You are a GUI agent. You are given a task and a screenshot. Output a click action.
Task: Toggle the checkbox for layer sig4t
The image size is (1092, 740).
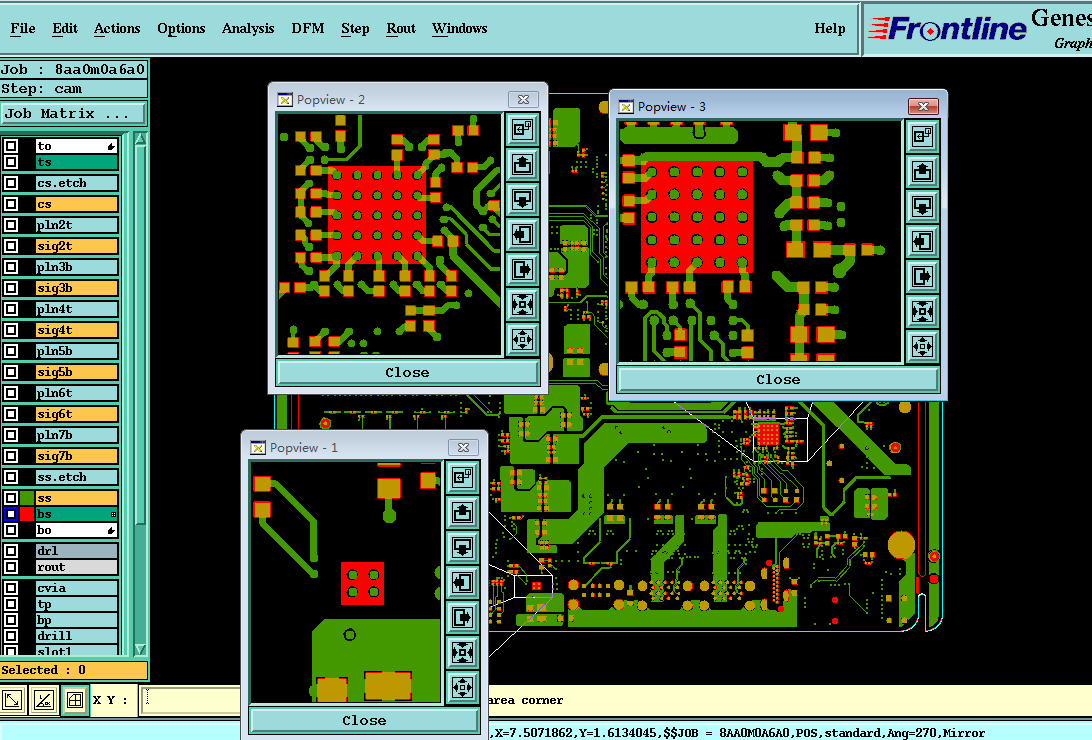pos(10,330)
